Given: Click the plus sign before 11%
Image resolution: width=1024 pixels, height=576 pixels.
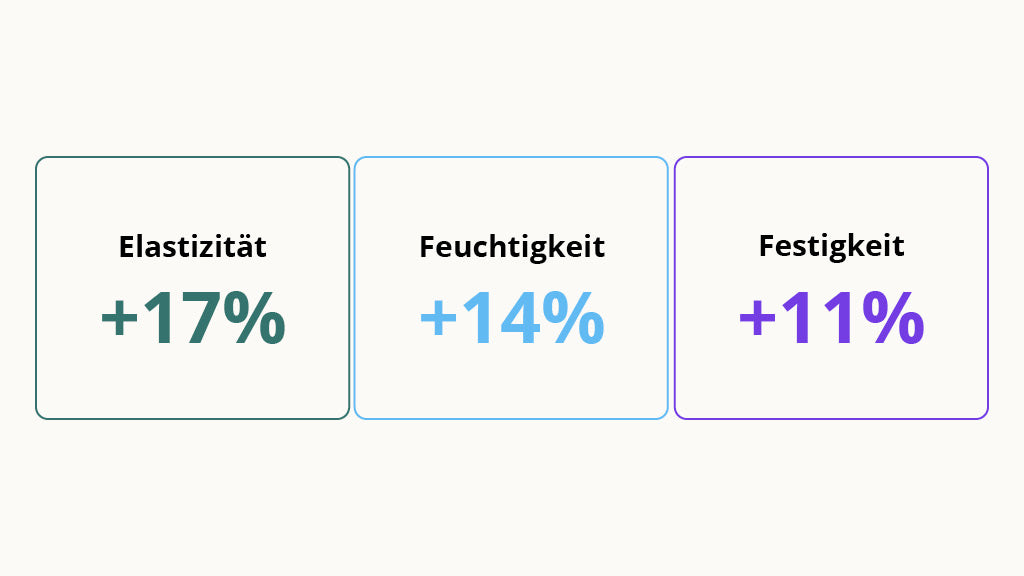Looking at the screenshot, I should coord(757,319).
